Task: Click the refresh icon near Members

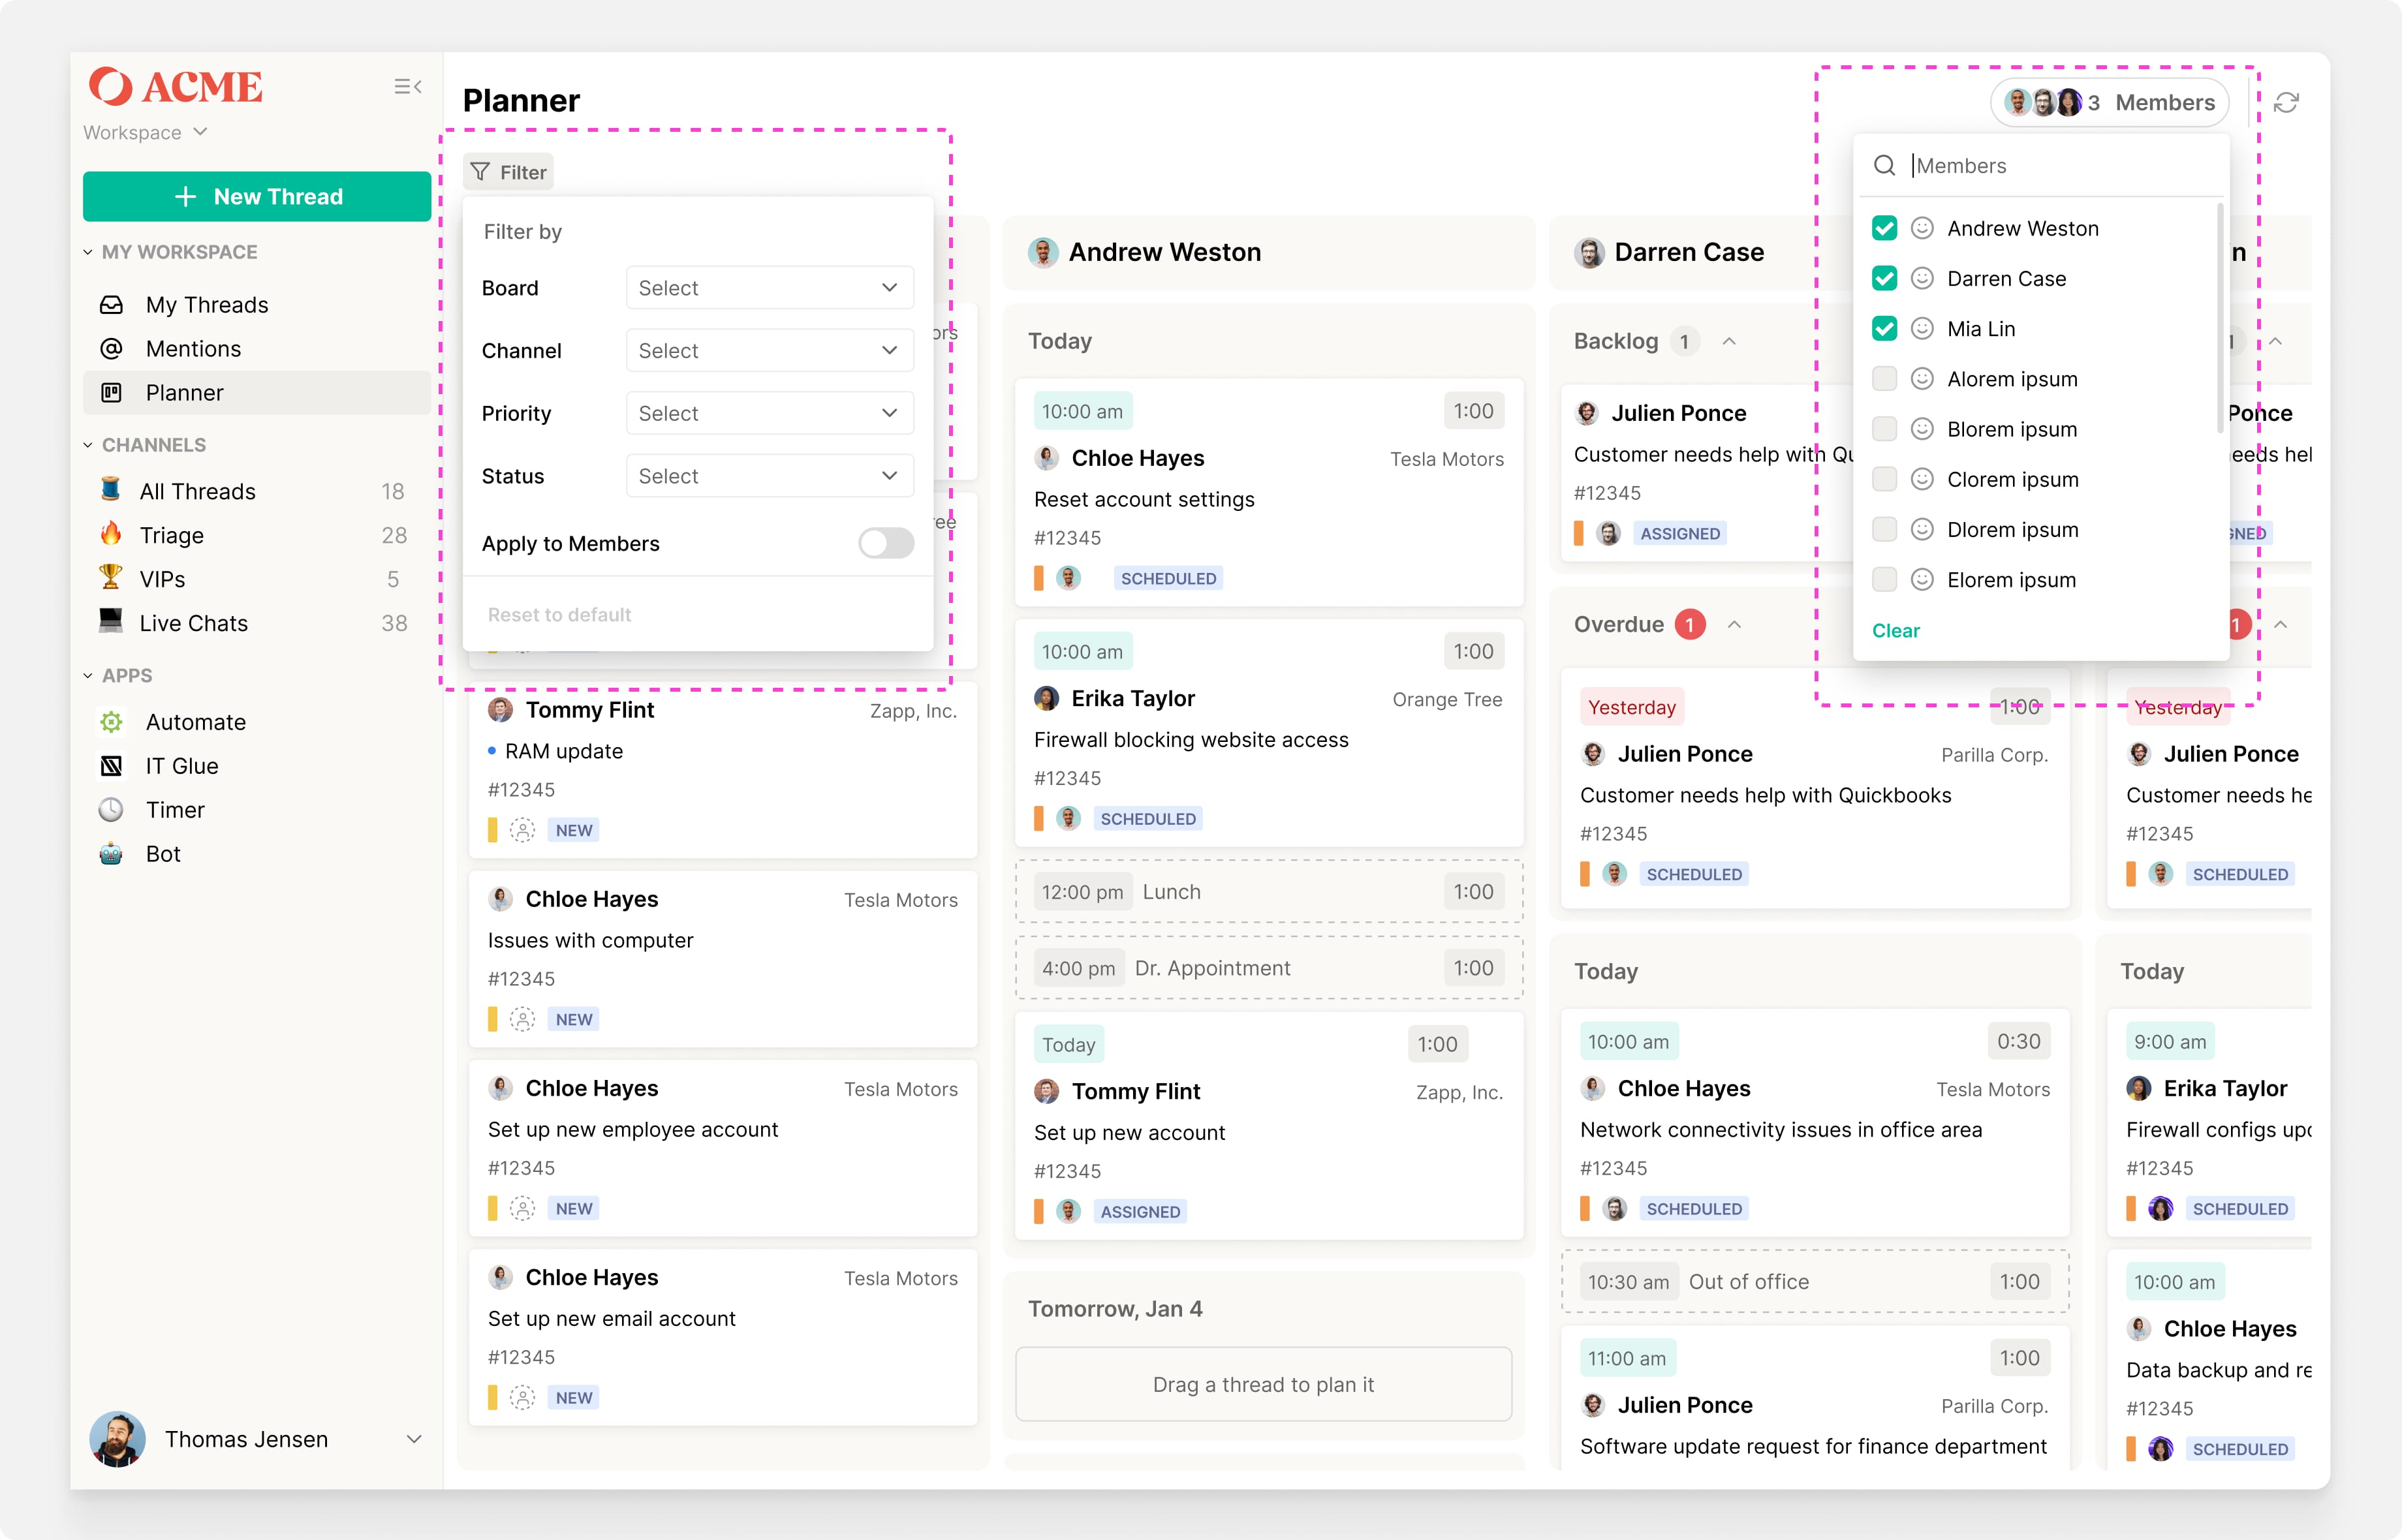Action: point(2286,103)
